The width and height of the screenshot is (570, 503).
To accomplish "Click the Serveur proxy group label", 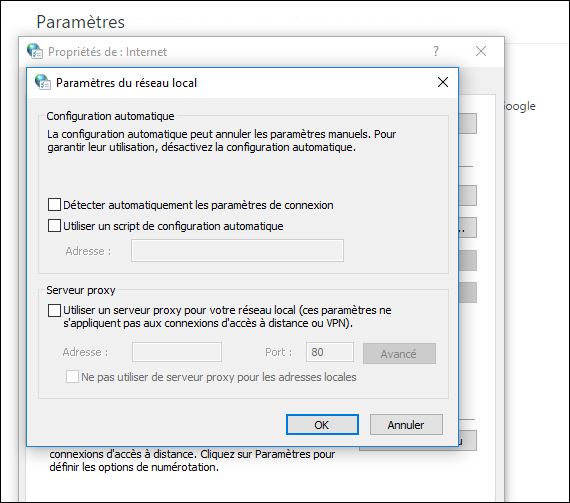I will 81,290.
